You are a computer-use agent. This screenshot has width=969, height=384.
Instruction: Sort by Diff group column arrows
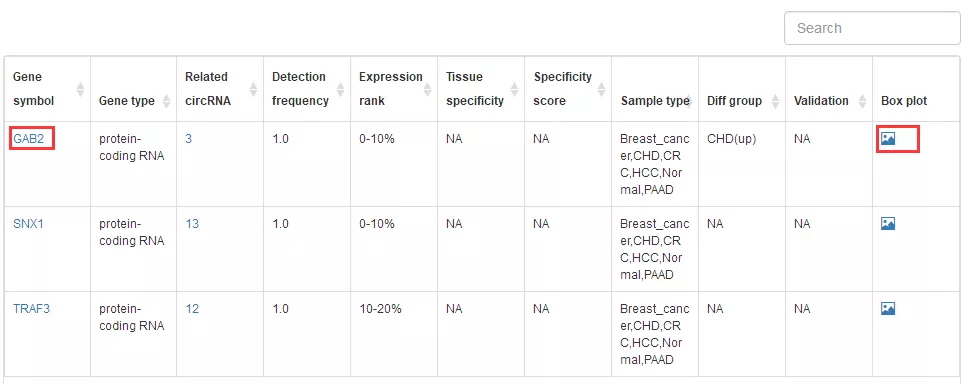(x=775, y=101)
